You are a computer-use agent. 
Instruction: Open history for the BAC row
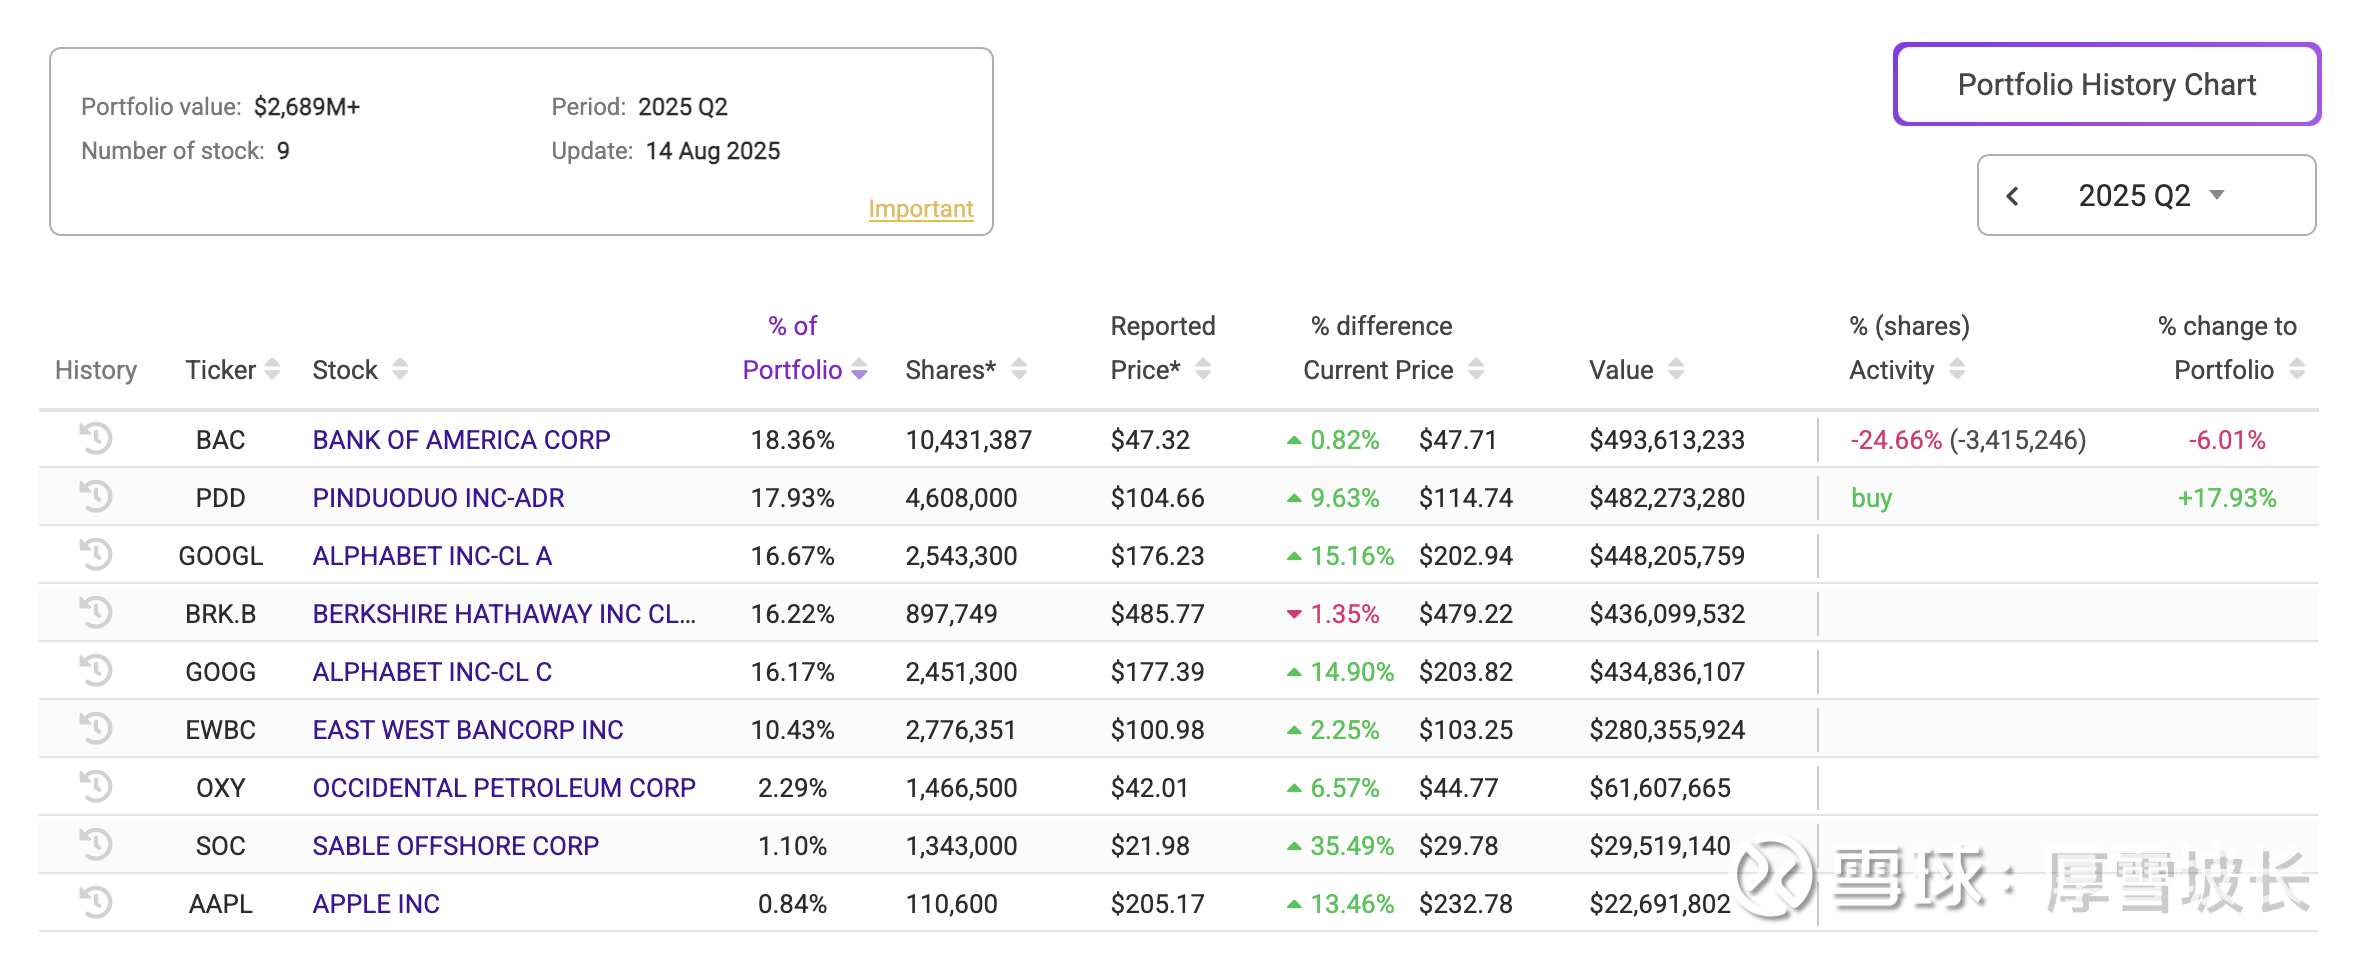[x=96, y=438]
